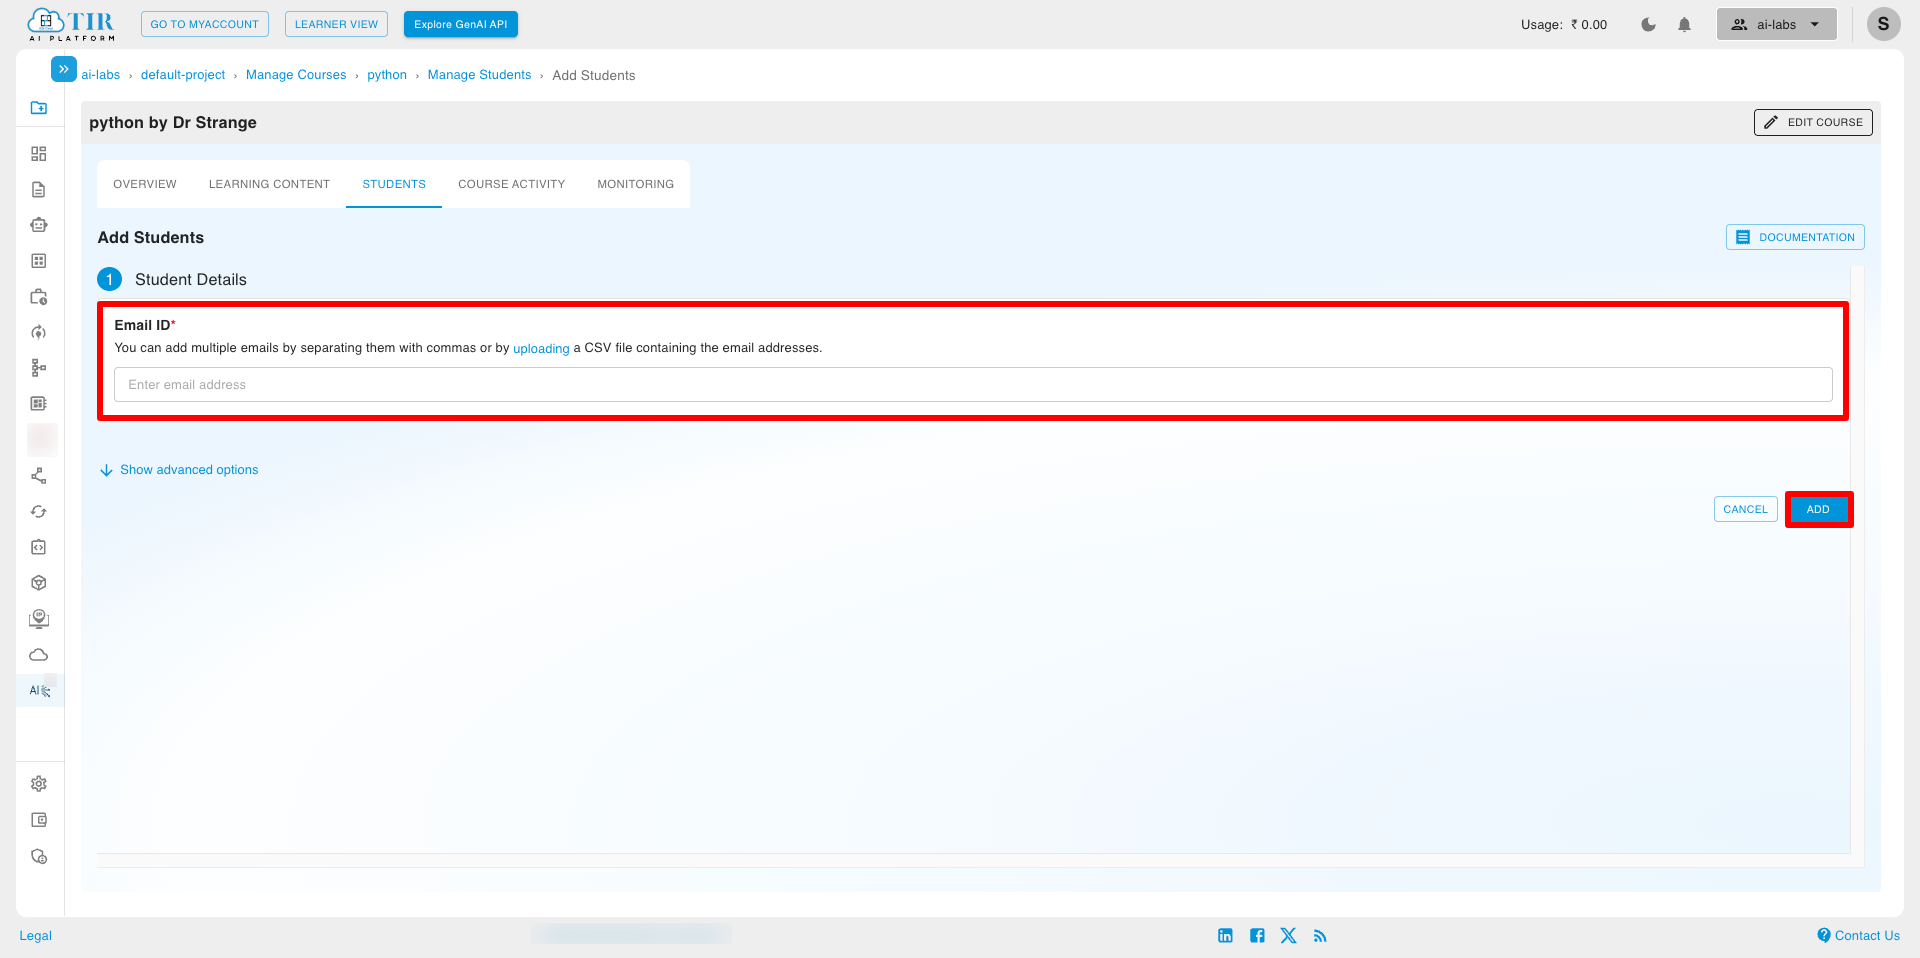Open the notifications bell
This screenshot has height=958, width=1920.
coord(1684,25)
